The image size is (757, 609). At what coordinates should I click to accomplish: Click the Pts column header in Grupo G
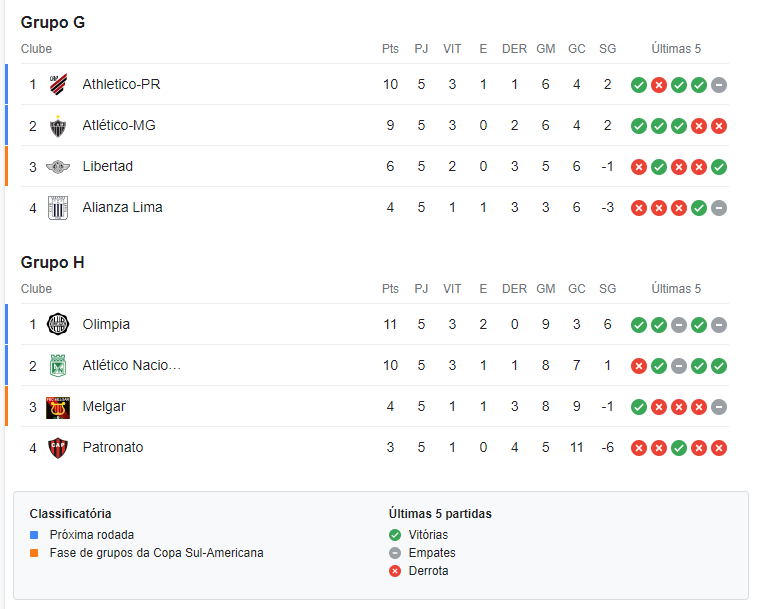(390, 49)
